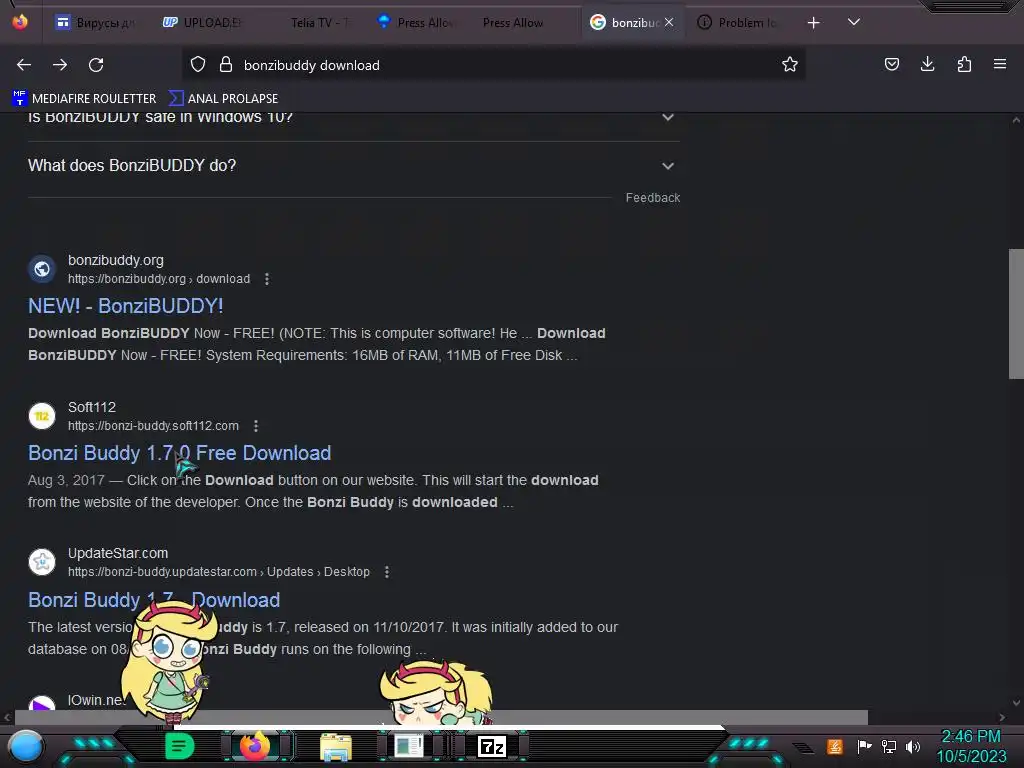Switch to the Problem loading tab
Image resolution: width=1024 pixels, height=768 pixels.
(738, 23)
